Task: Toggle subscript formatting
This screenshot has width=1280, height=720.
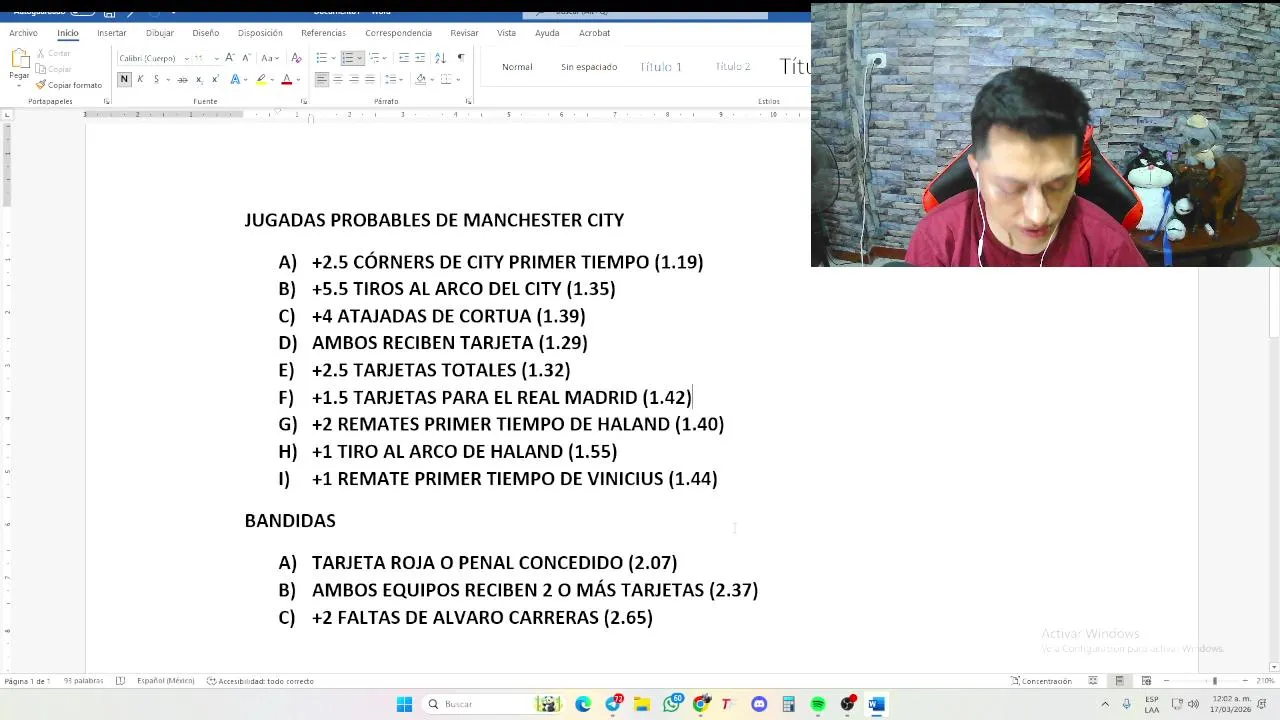Action: 199,79
